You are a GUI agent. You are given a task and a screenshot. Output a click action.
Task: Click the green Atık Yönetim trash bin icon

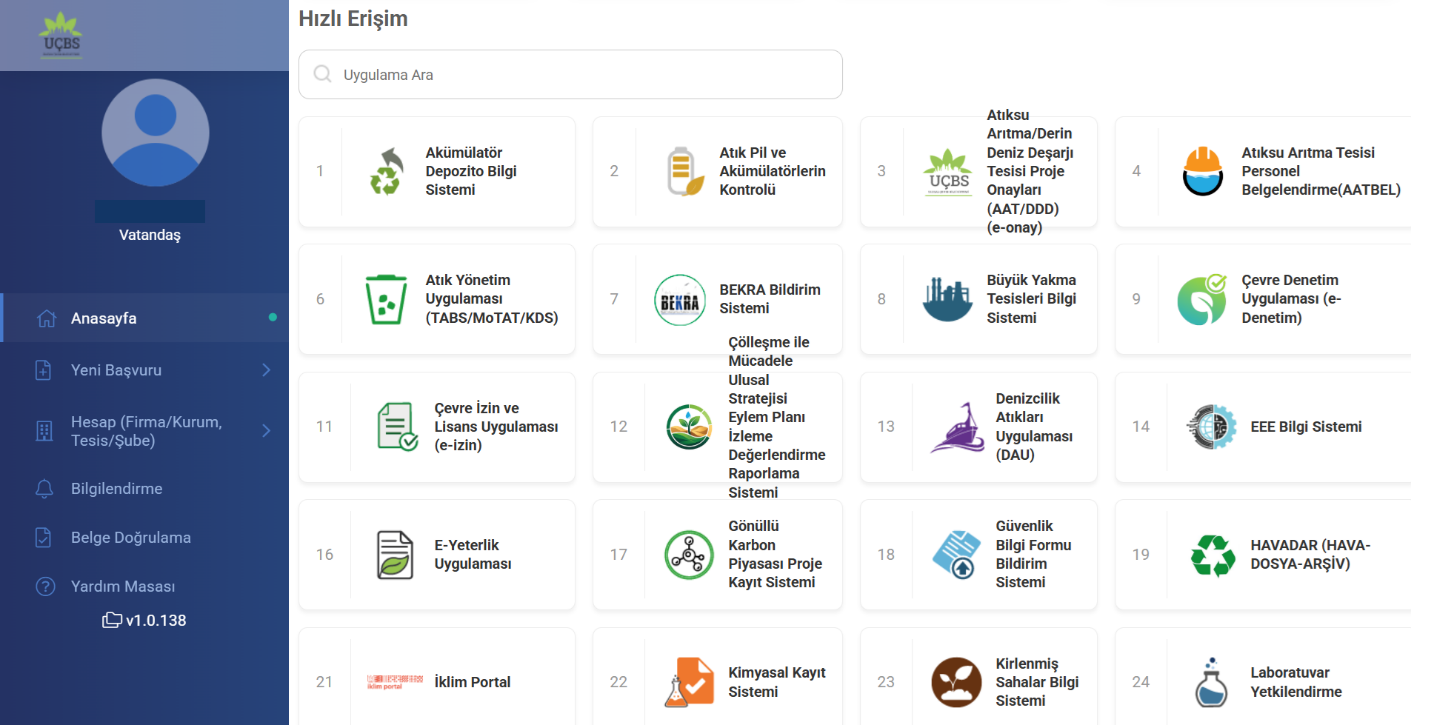point(385,299)
